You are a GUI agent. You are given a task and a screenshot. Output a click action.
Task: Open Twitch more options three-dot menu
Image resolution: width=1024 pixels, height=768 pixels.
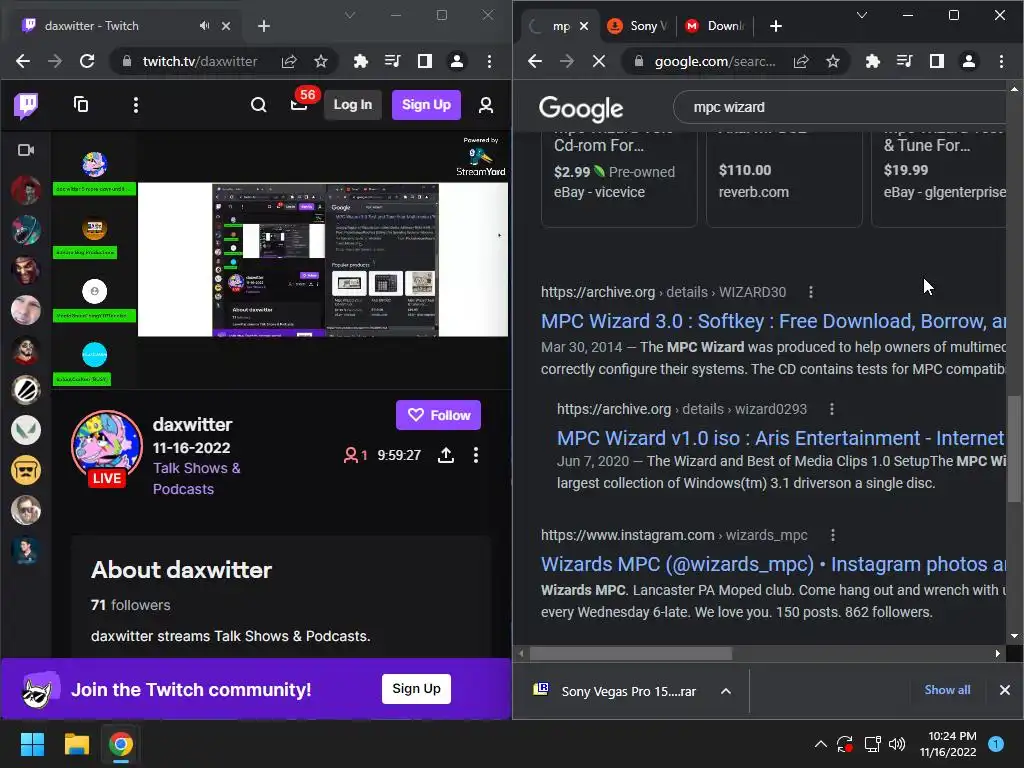click(x=136, y=105)
